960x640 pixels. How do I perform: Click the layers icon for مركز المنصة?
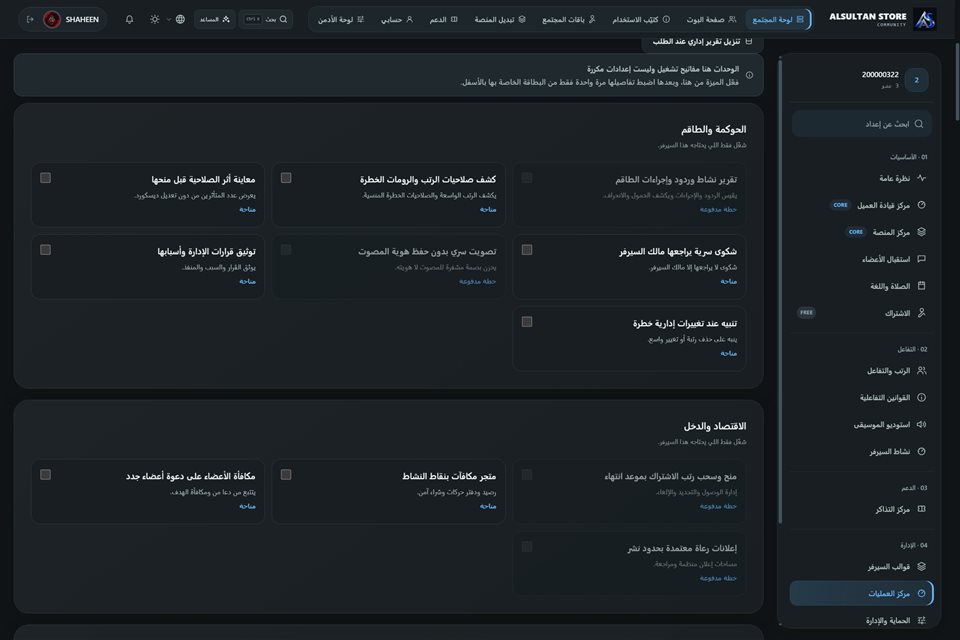pyautogui.click(x=921, y=232)
